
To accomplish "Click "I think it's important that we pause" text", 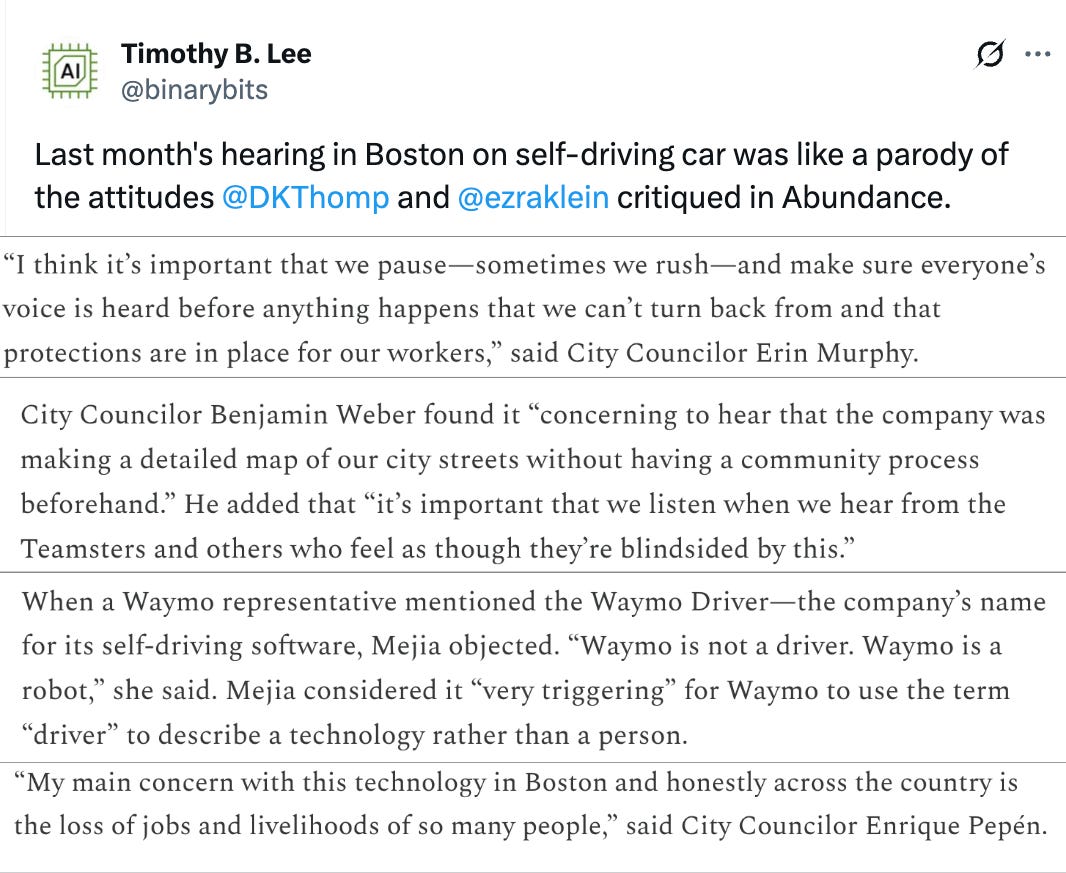I will coord(224,265).
